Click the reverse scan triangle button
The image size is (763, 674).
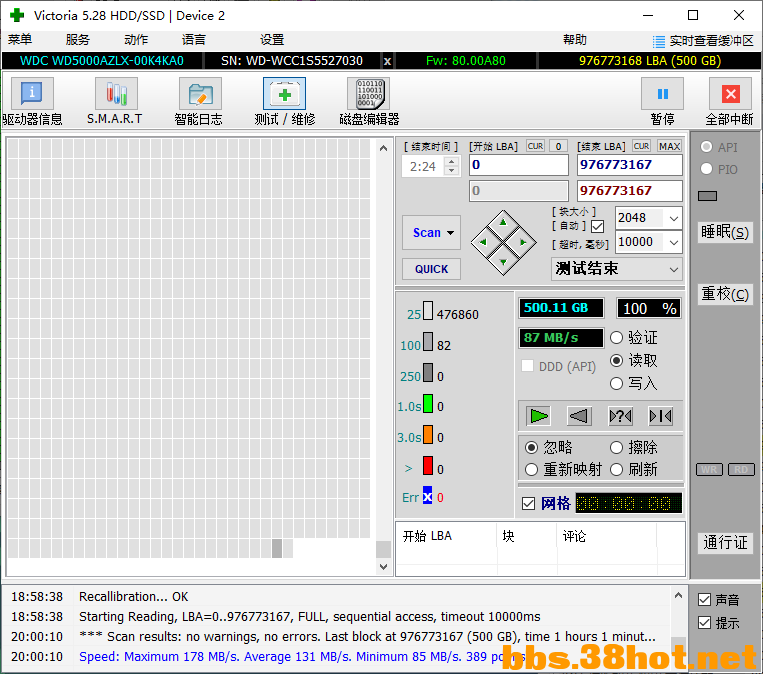[x=579, y=416]
